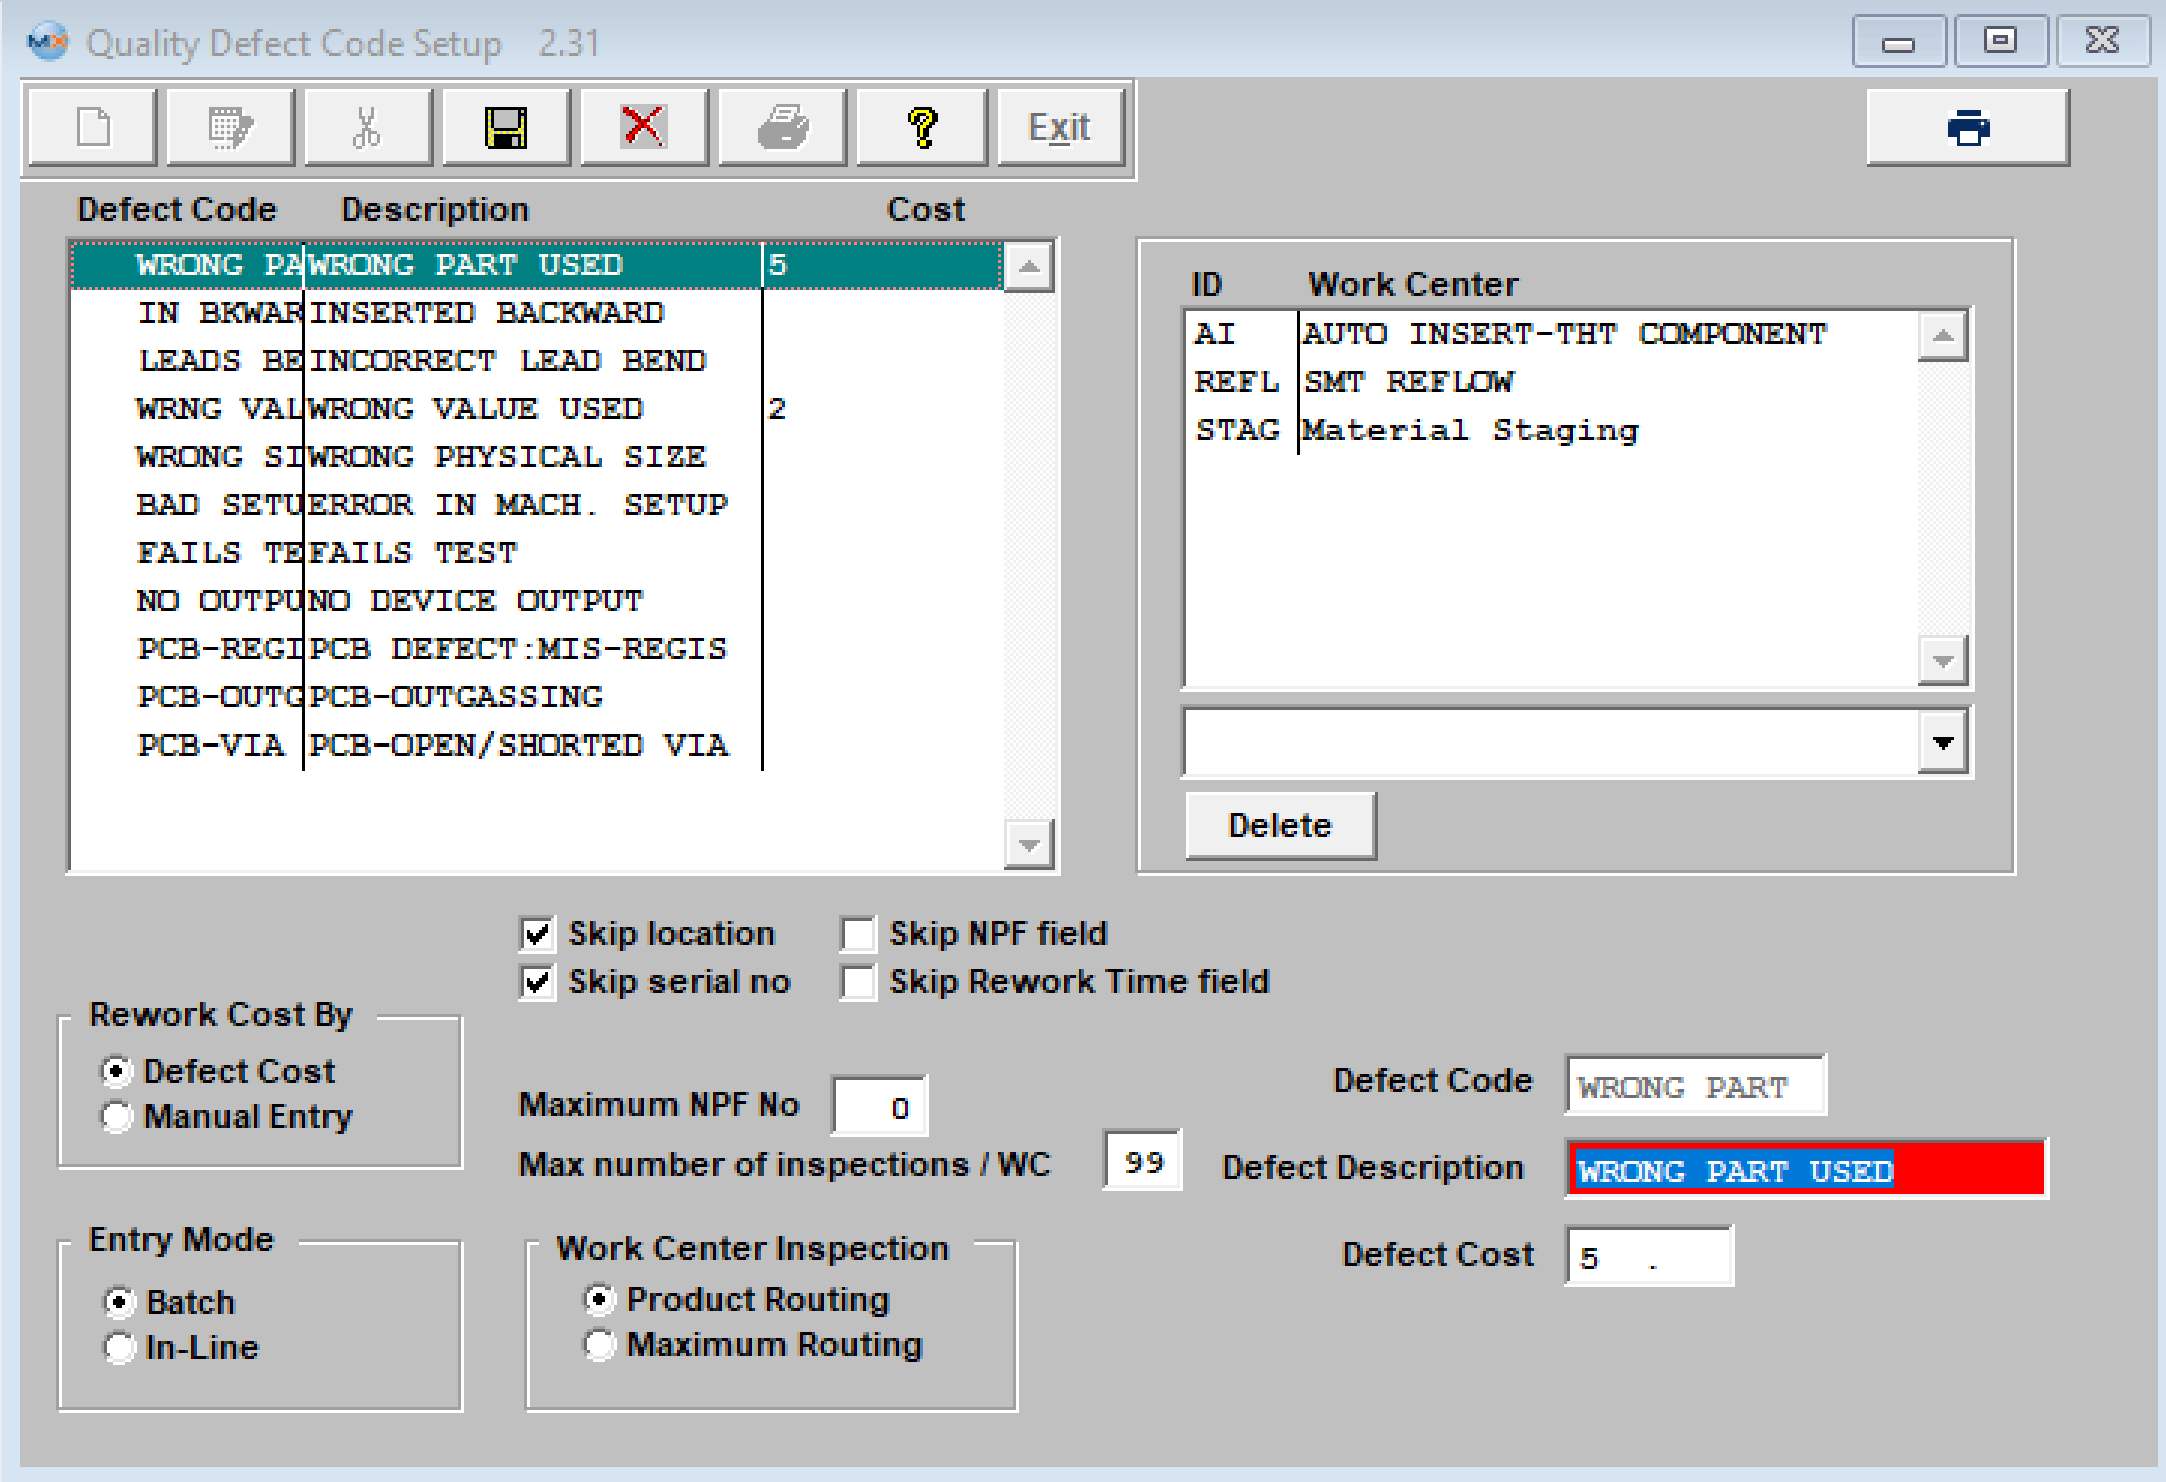The image size is (2166, 1482).
Task: Expand the work center dropdown arrow
Action: click(x=1943, y=743)
